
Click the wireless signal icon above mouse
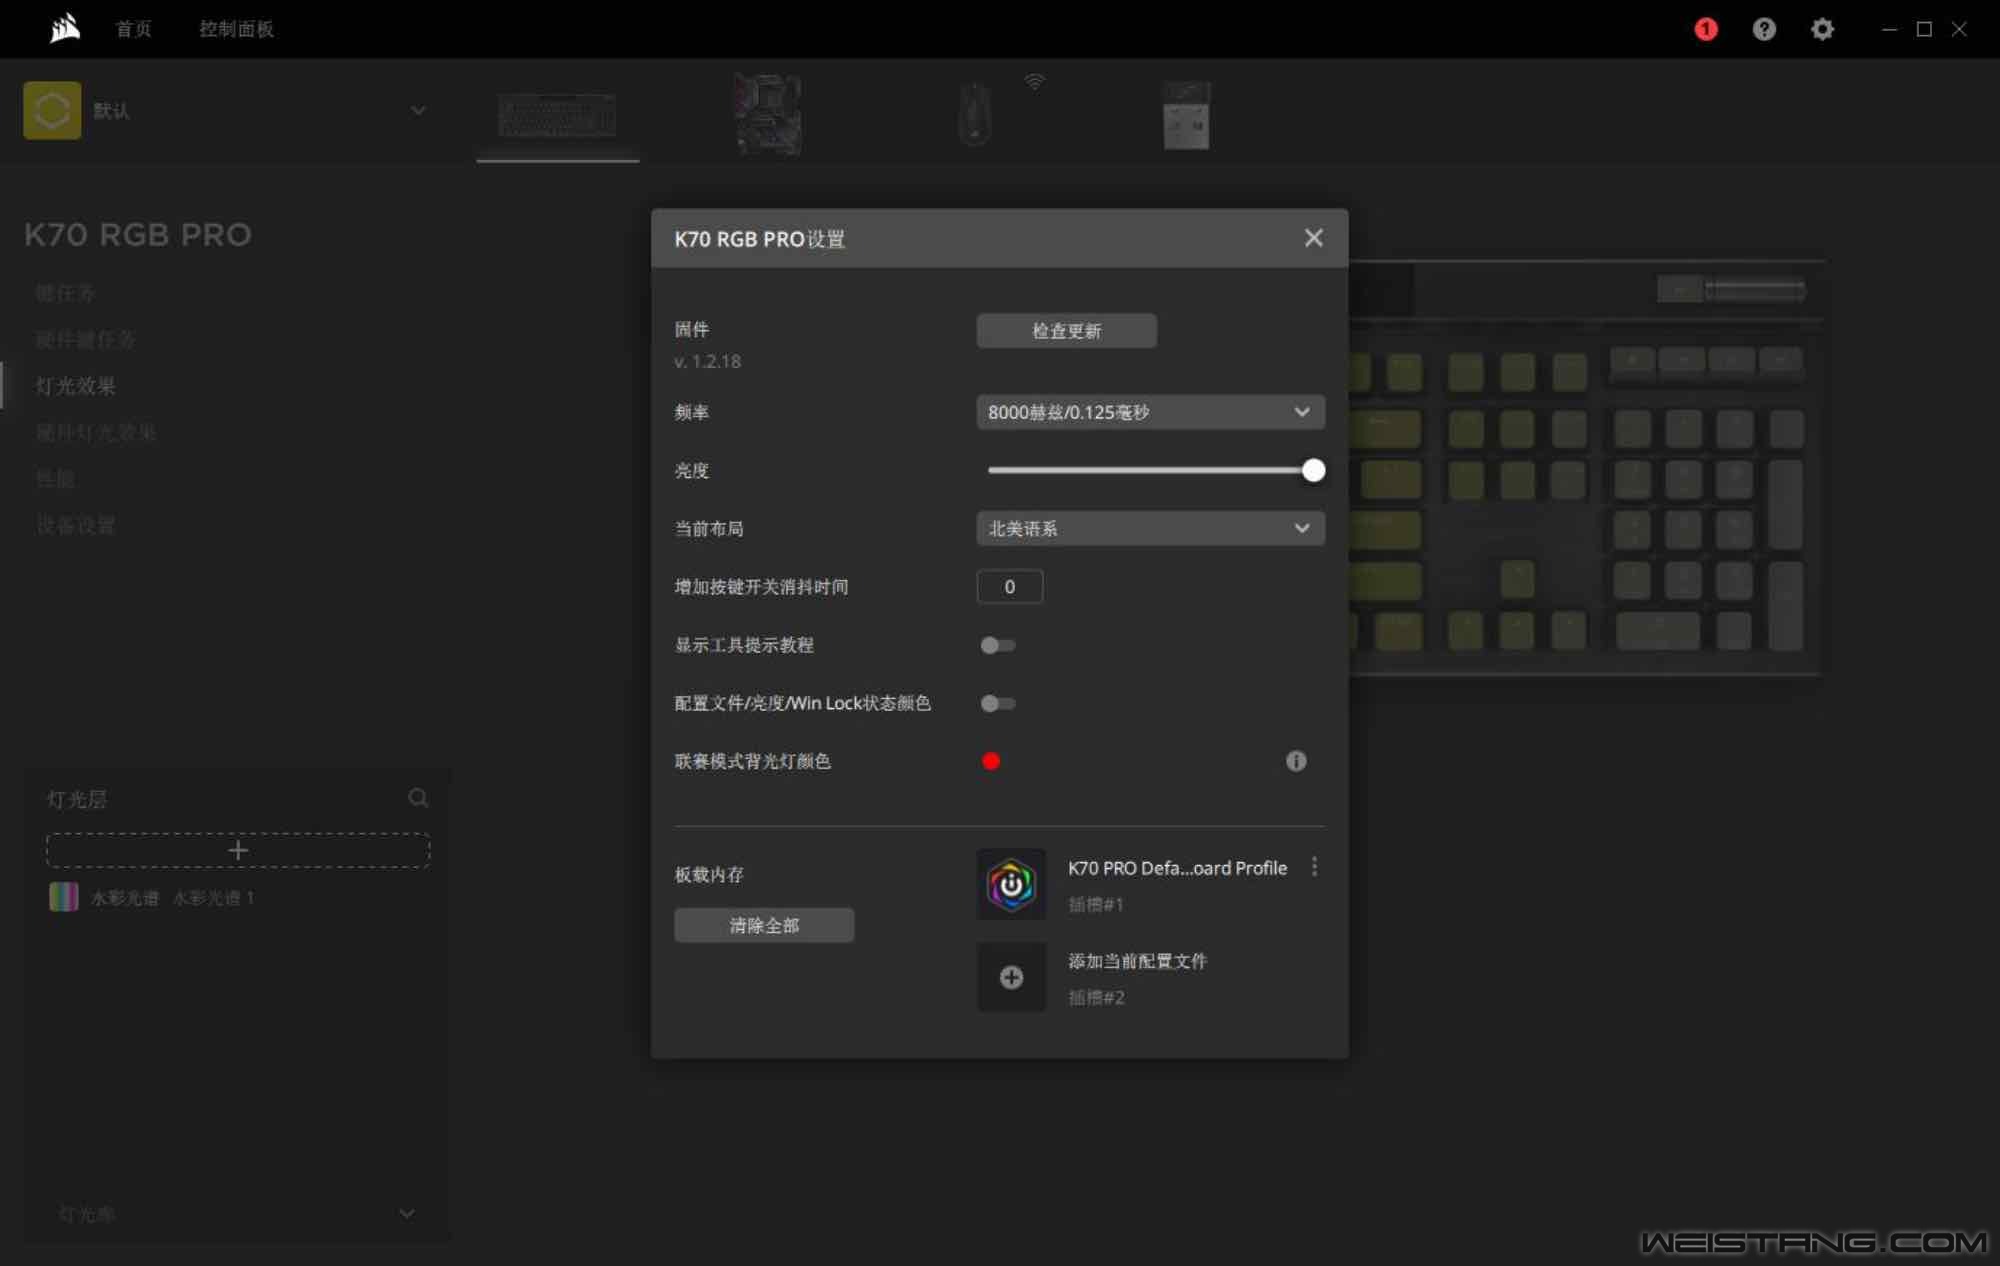[1035, 81]
